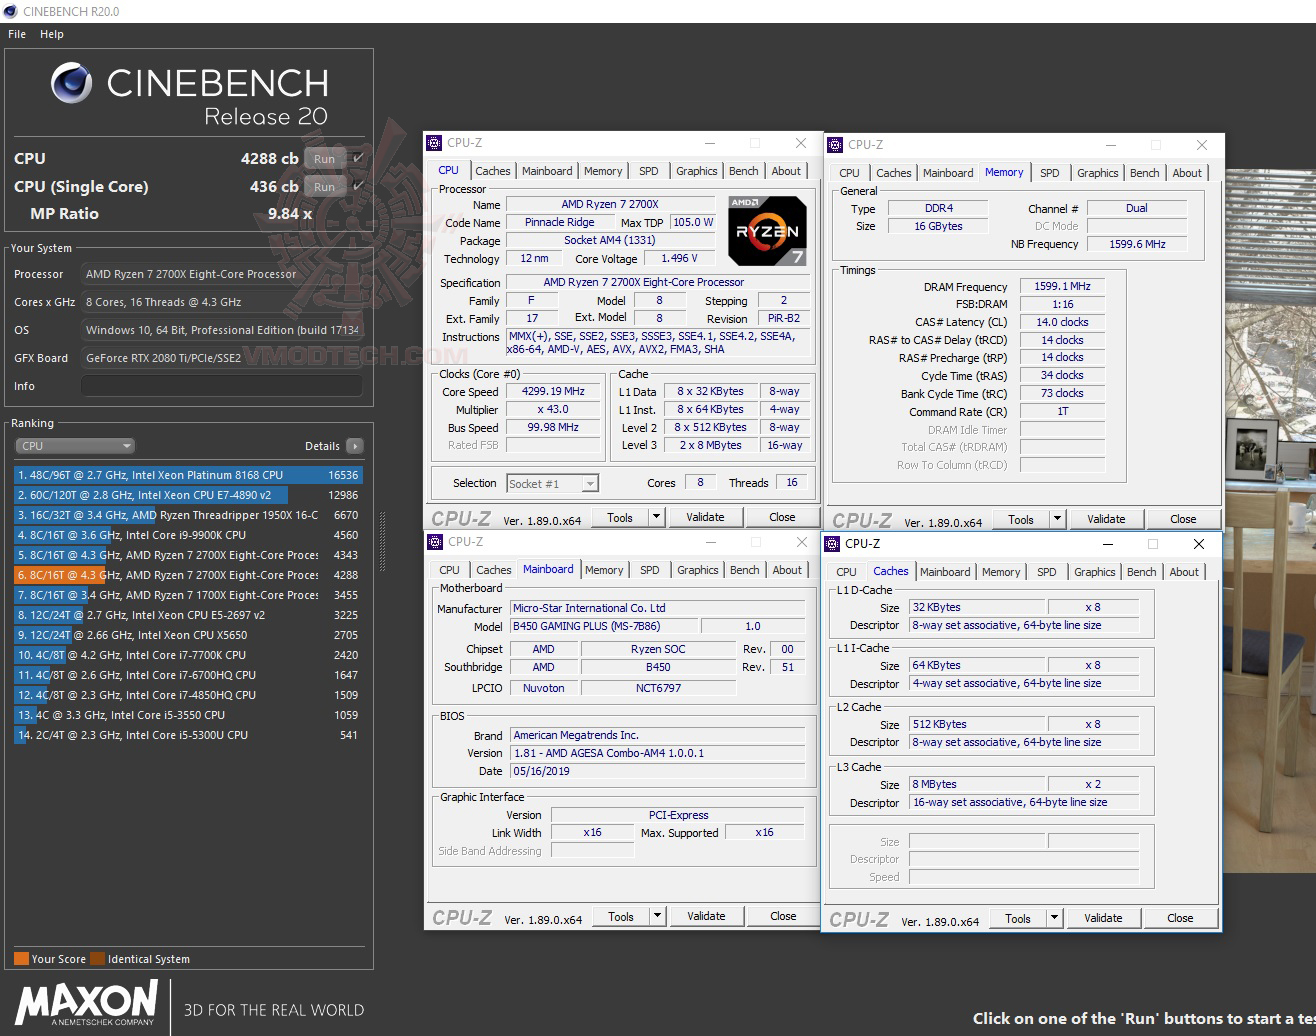Click the Run button for the CPU test

[x=323, y=158]
